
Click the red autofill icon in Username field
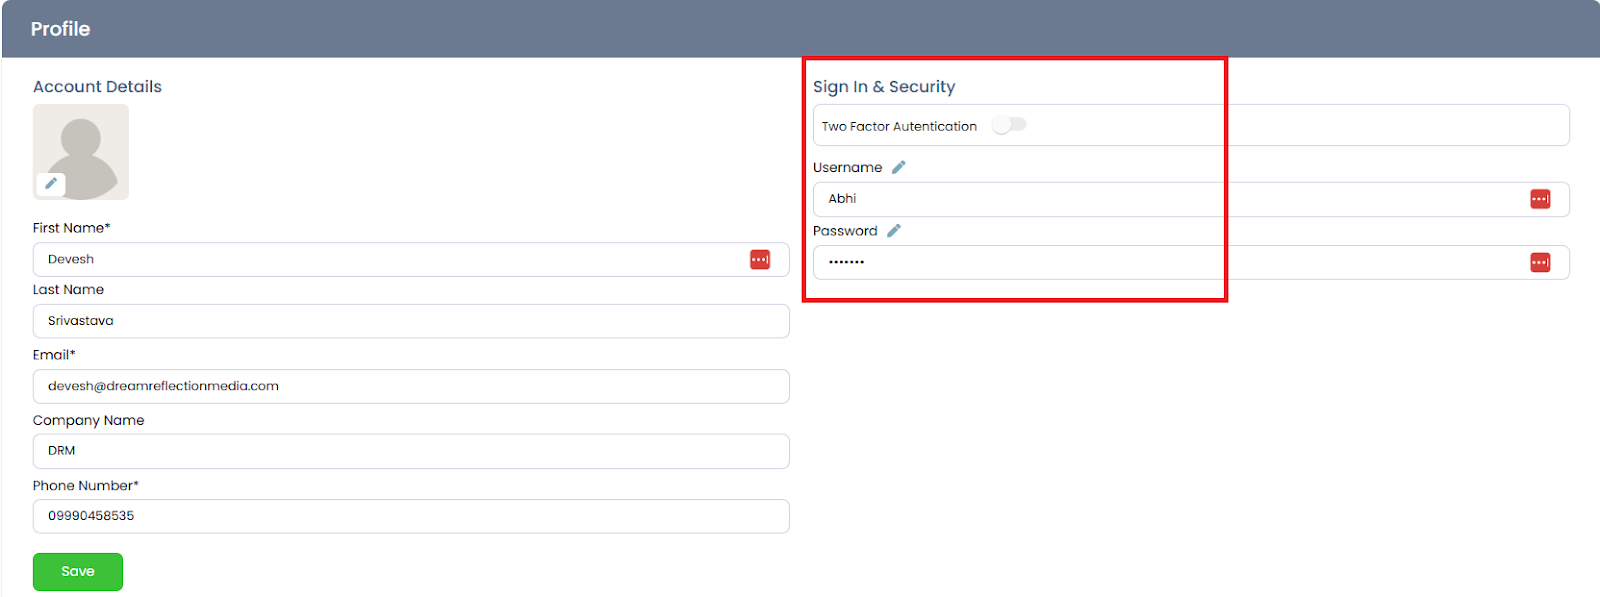click(x=1539, y=199)
